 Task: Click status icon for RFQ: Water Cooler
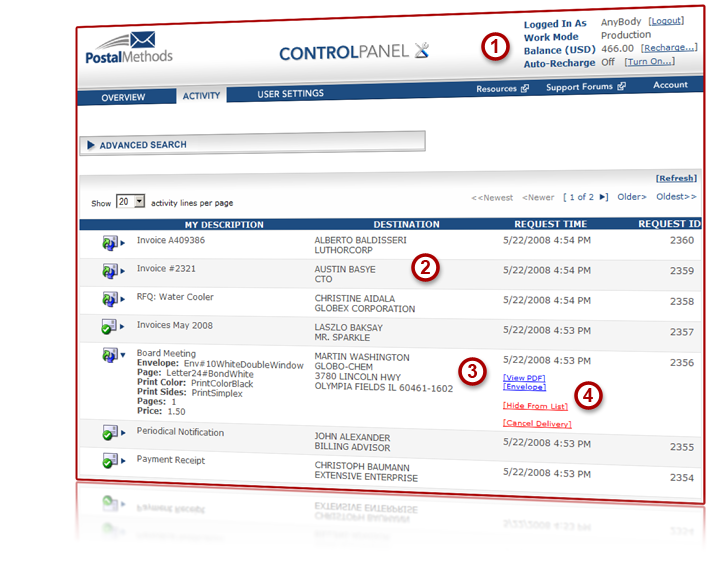coord(110,299)
